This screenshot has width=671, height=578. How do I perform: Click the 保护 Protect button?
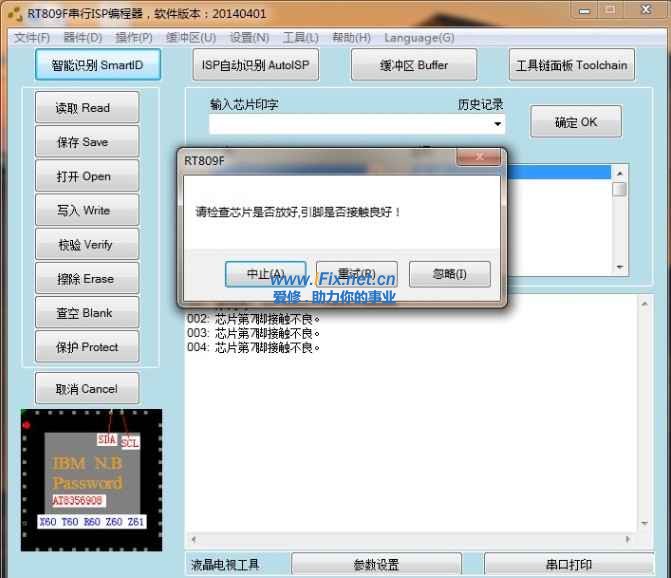(x=87, y=347)
